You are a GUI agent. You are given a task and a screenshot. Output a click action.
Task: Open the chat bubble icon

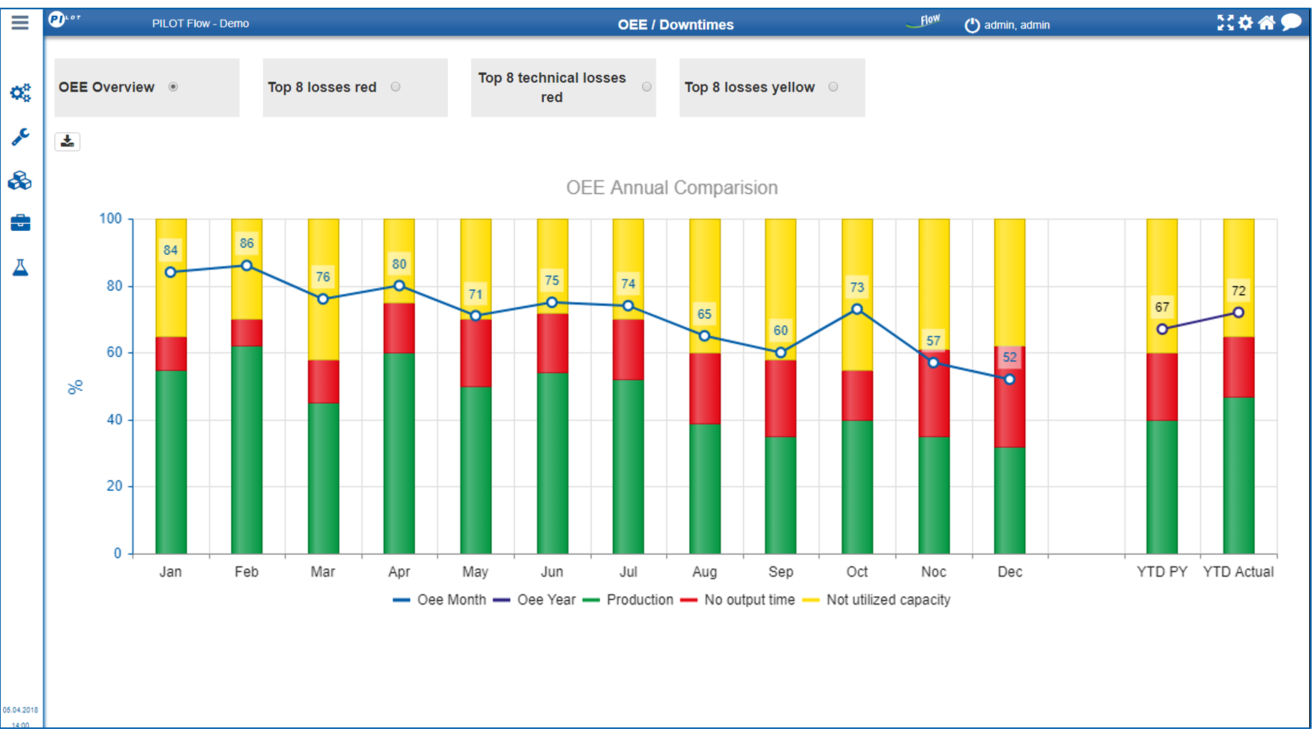click(1291, 23)
